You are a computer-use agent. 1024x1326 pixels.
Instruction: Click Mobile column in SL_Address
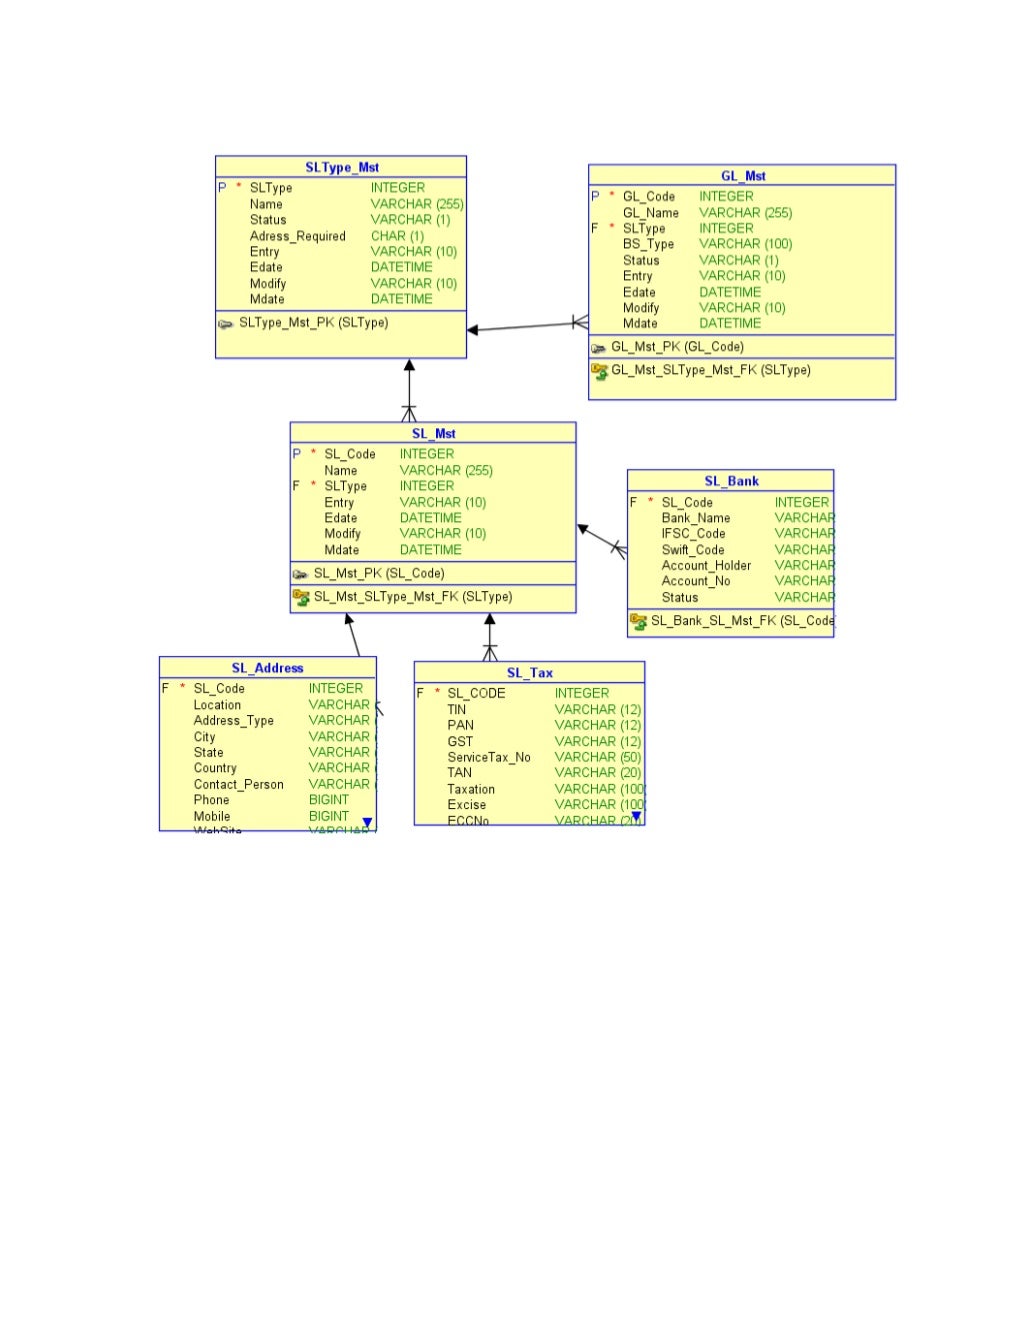[212, 817]
